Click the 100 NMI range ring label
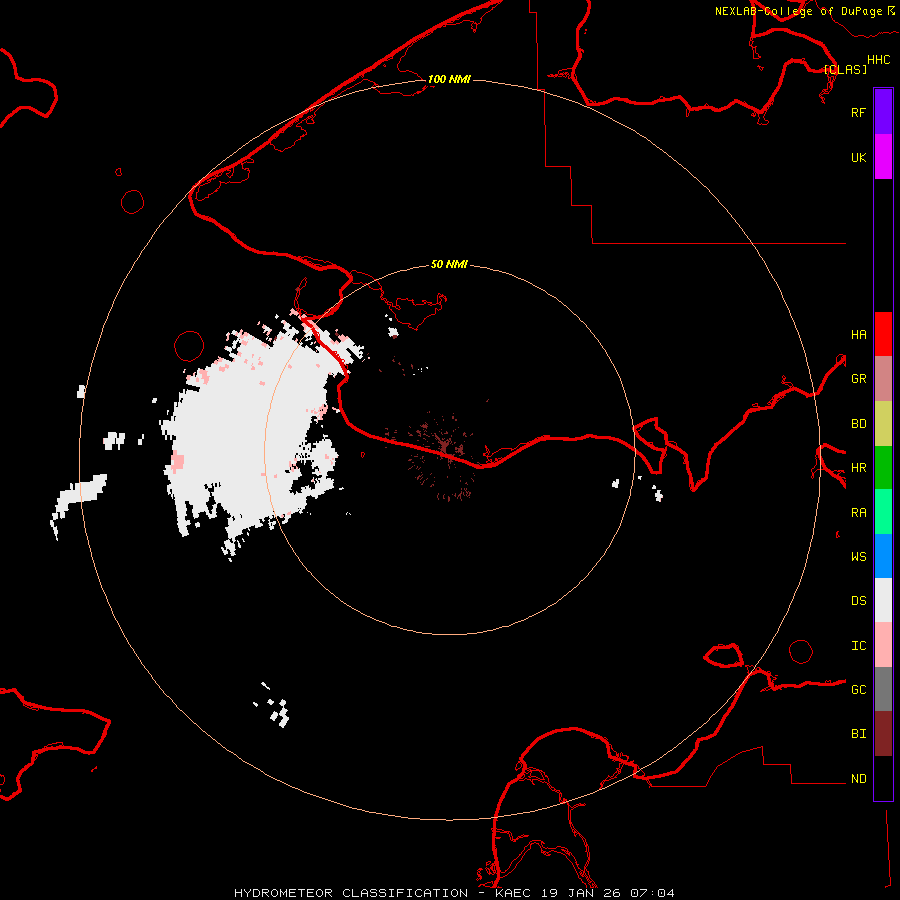 (x=449, y=79)
